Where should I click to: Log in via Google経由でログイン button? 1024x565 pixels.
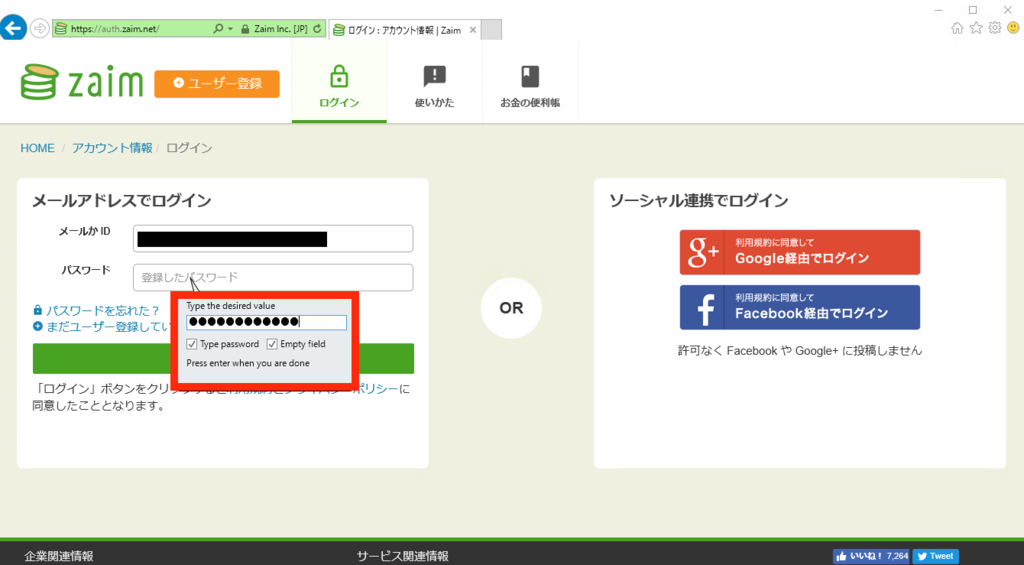800,252
